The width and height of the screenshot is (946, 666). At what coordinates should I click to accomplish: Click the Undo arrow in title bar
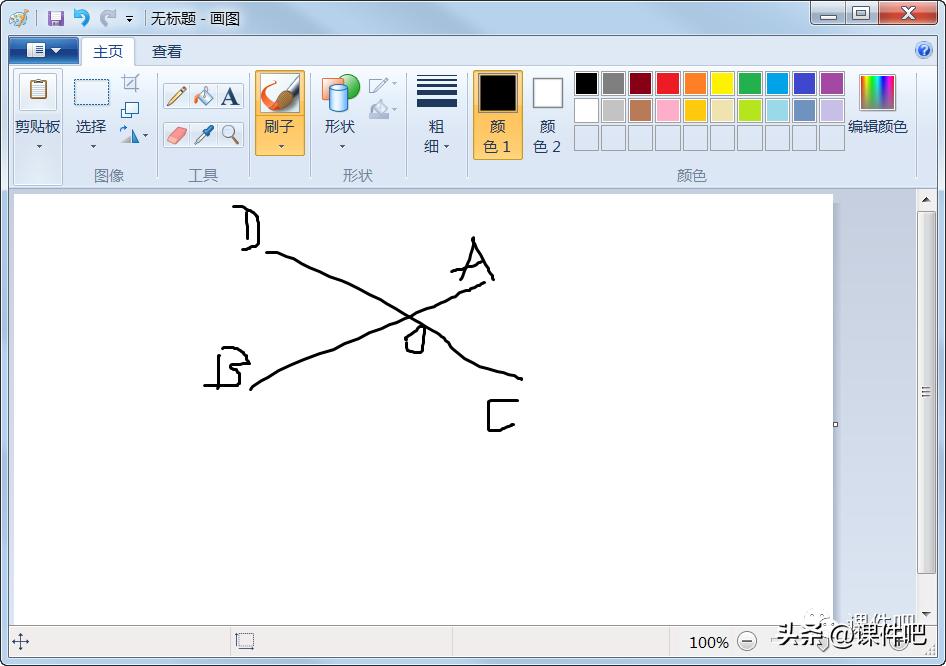81,17
